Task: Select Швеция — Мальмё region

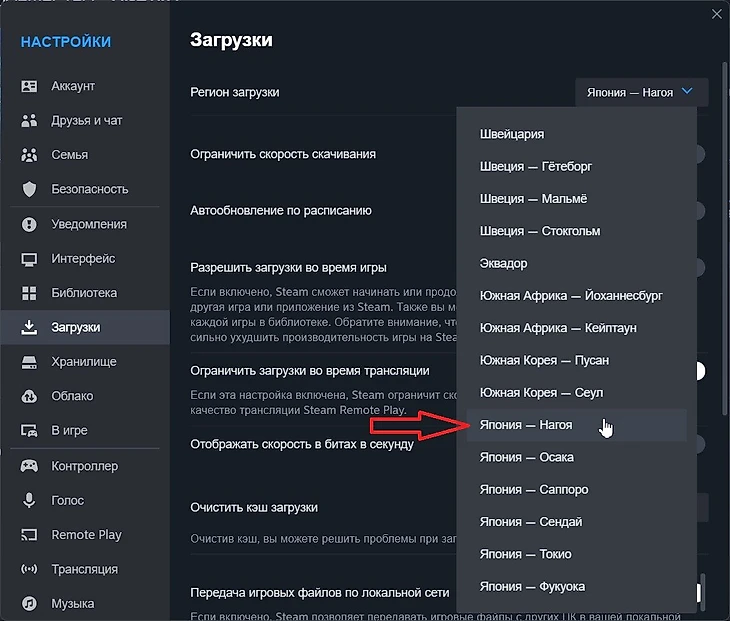Action: coord(576,199)
